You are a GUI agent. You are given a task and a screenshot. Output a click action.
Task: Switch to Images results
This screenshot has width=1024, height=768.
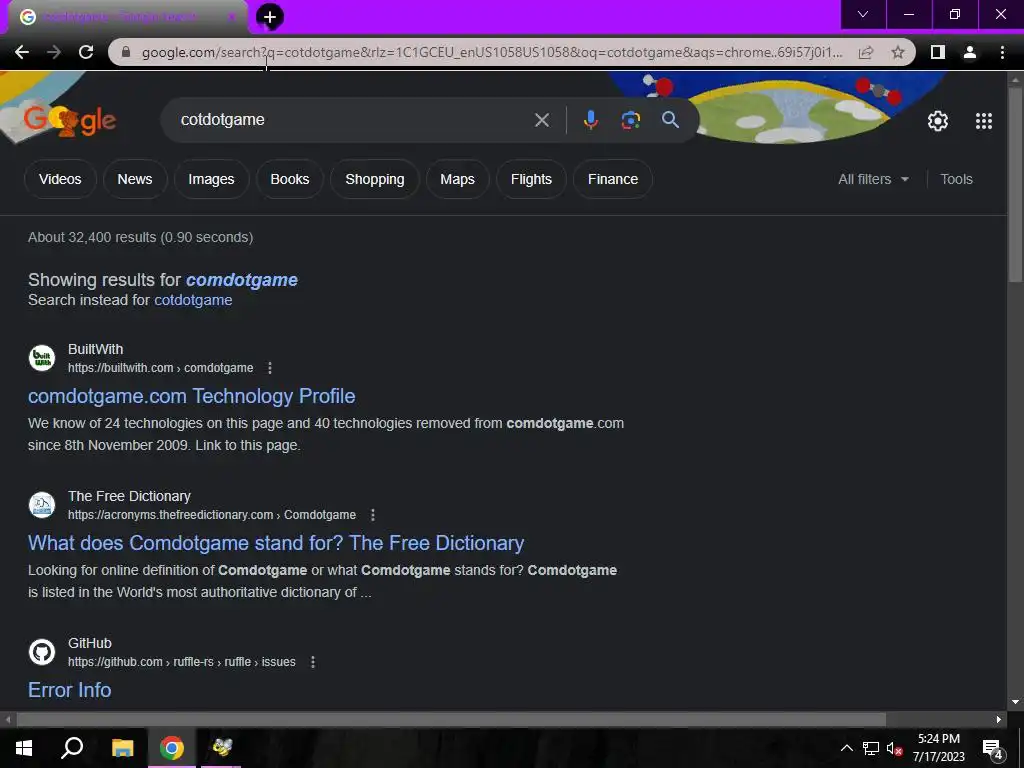pyautogui.click(x=211, y=179)
